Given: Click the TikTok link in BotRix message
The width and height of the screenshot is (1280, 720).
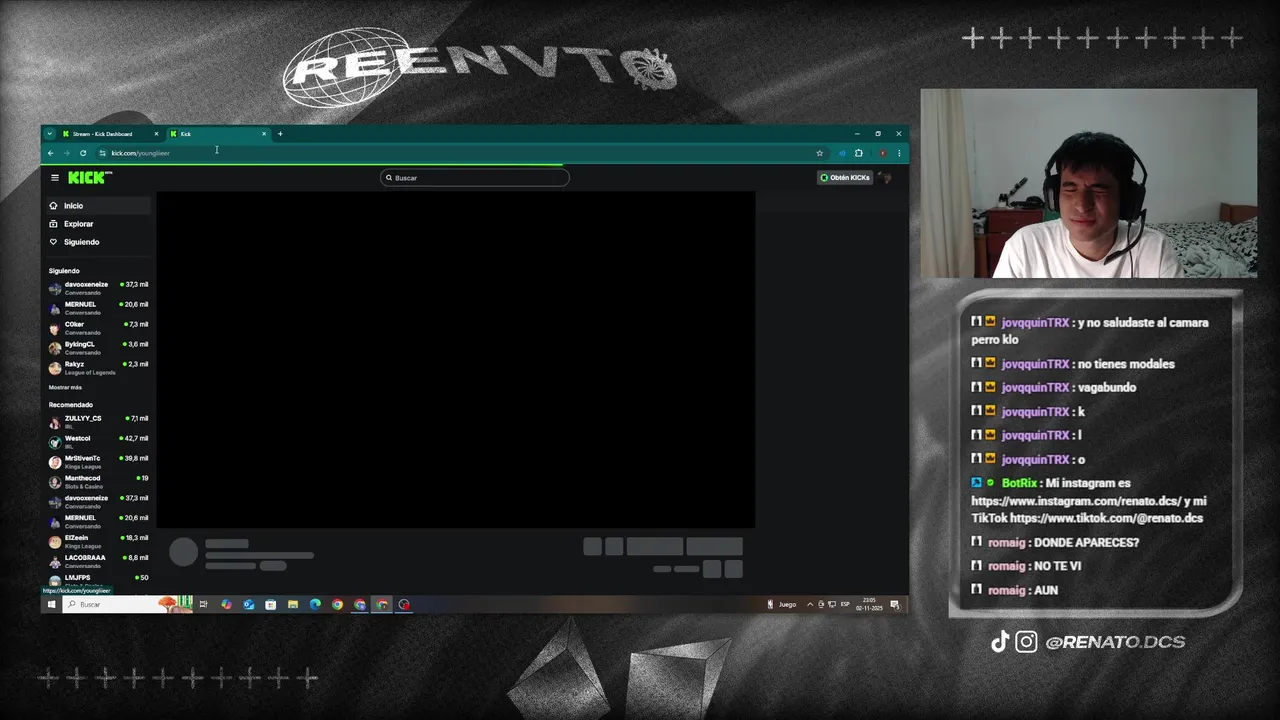Looking at the screenshot, I should tap(1106, 518).
